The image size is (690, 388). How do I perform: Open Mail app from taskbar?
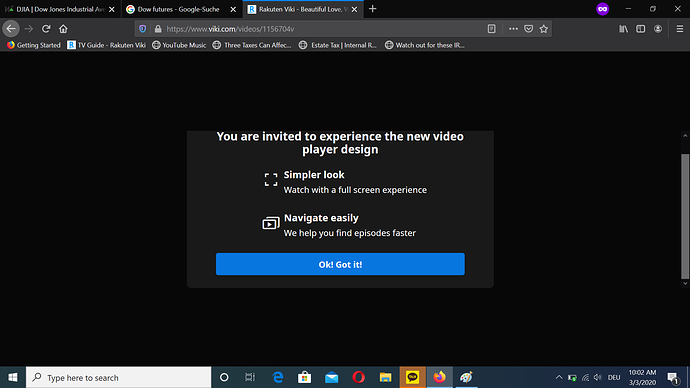(331, 377)
